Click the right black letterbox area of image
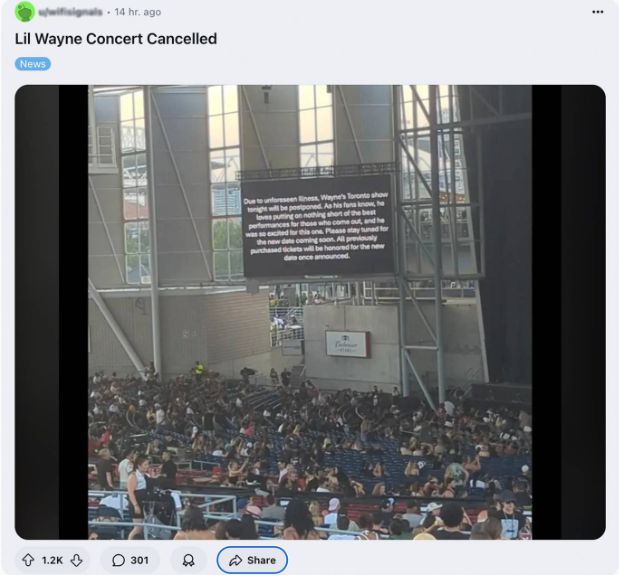Screen dimensions: 619x576 [568, 312]
